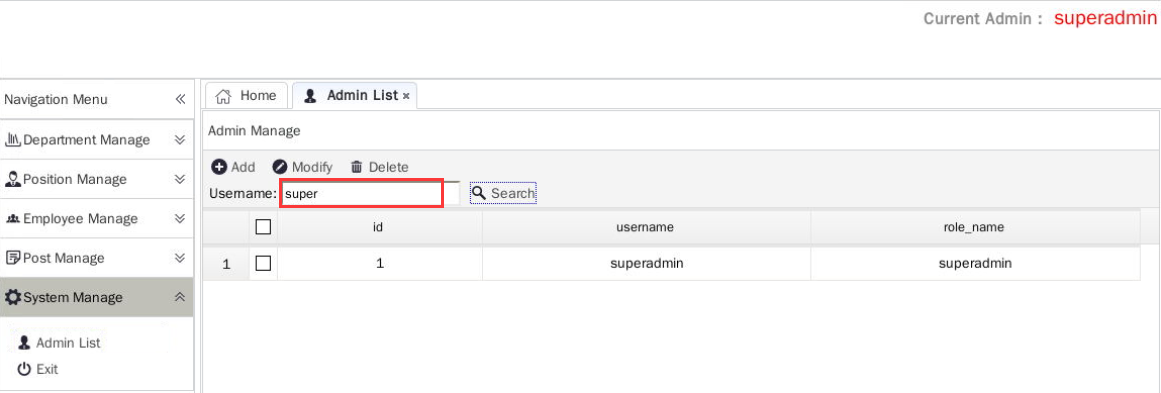Click the Delete trash icon
Viewport: 1161px width, 393px height.
tap(357, 167)
